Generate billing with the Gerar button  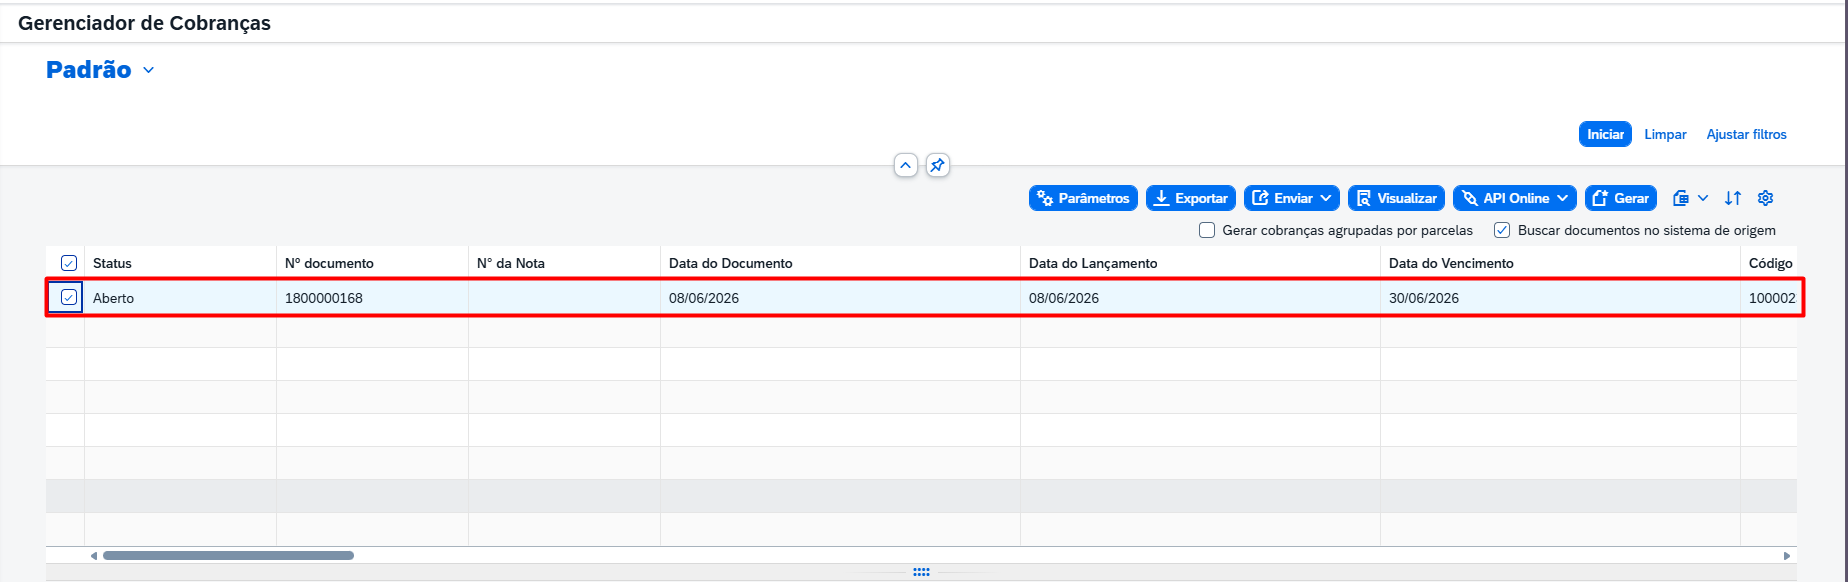(1621, 198)
